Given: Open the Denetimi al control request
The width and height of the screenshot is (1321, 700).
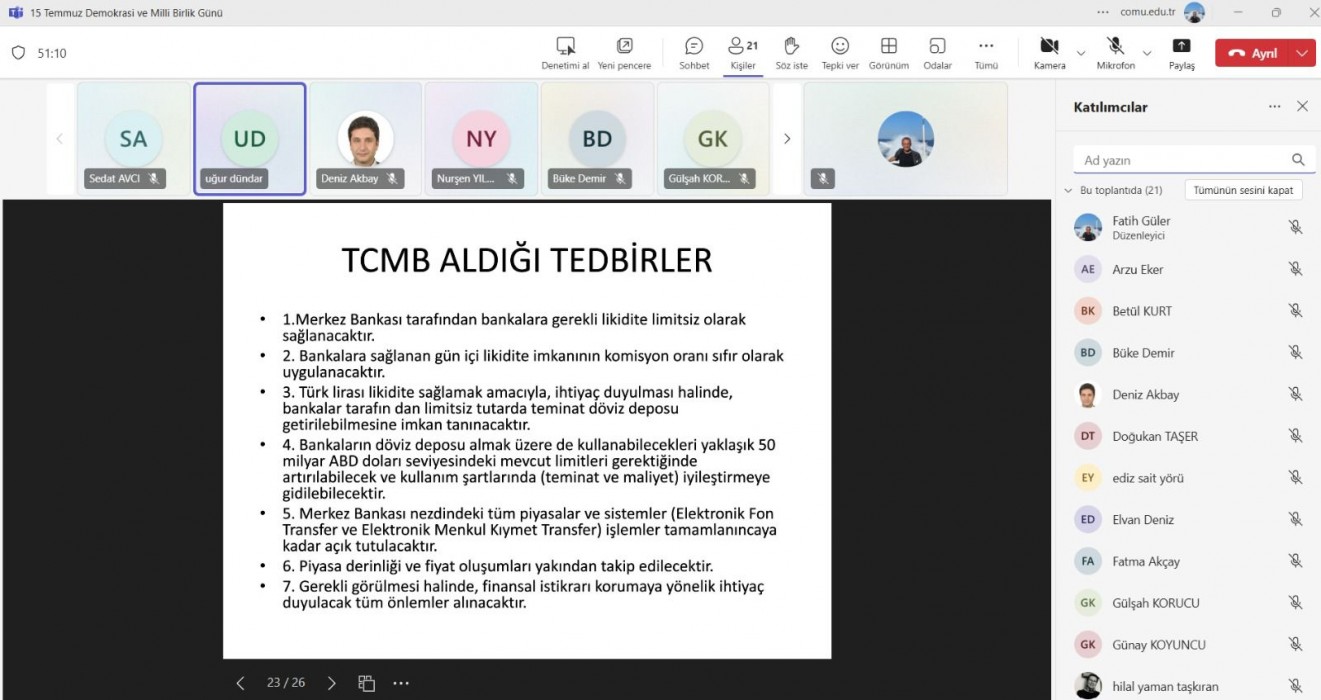Looking at the screenshot, I should 565,53.
